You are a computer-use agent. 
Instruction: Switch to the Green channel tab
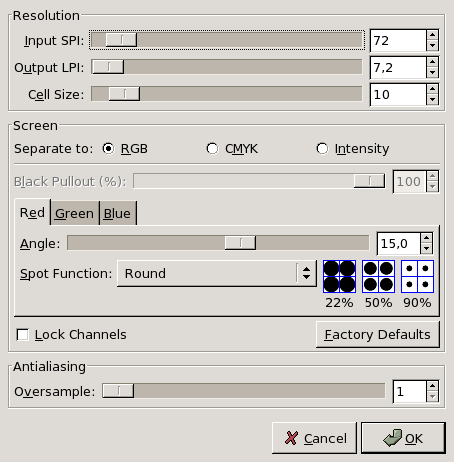coord(75,213)
